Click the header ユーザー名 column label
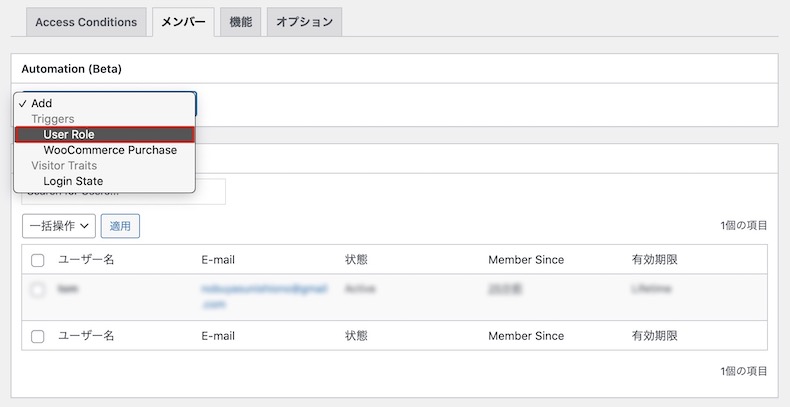This screenshot has height=407, width=790. pyautogui.click(x=86, y=260)
